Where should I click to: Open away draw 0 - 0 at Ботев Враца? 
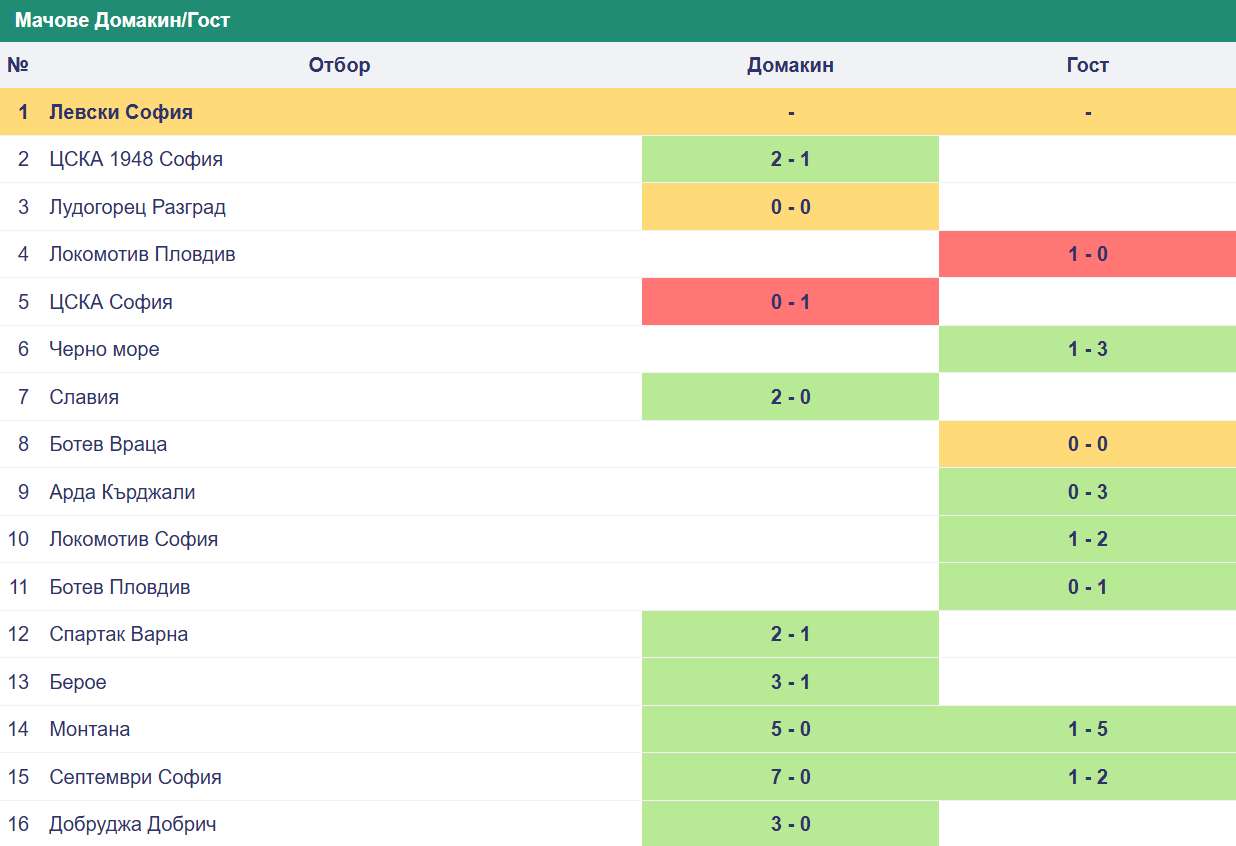coord(1088,444)
